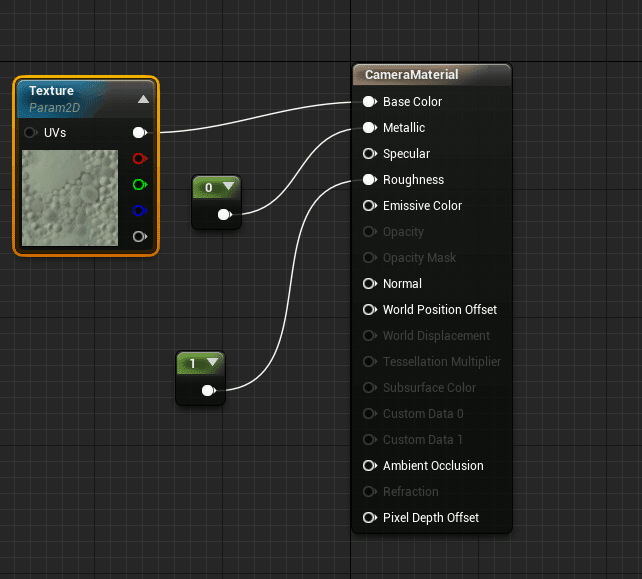Click the Ambient Occlusion input pin
This screenshot has width=642, height=579.
point(370,466)
